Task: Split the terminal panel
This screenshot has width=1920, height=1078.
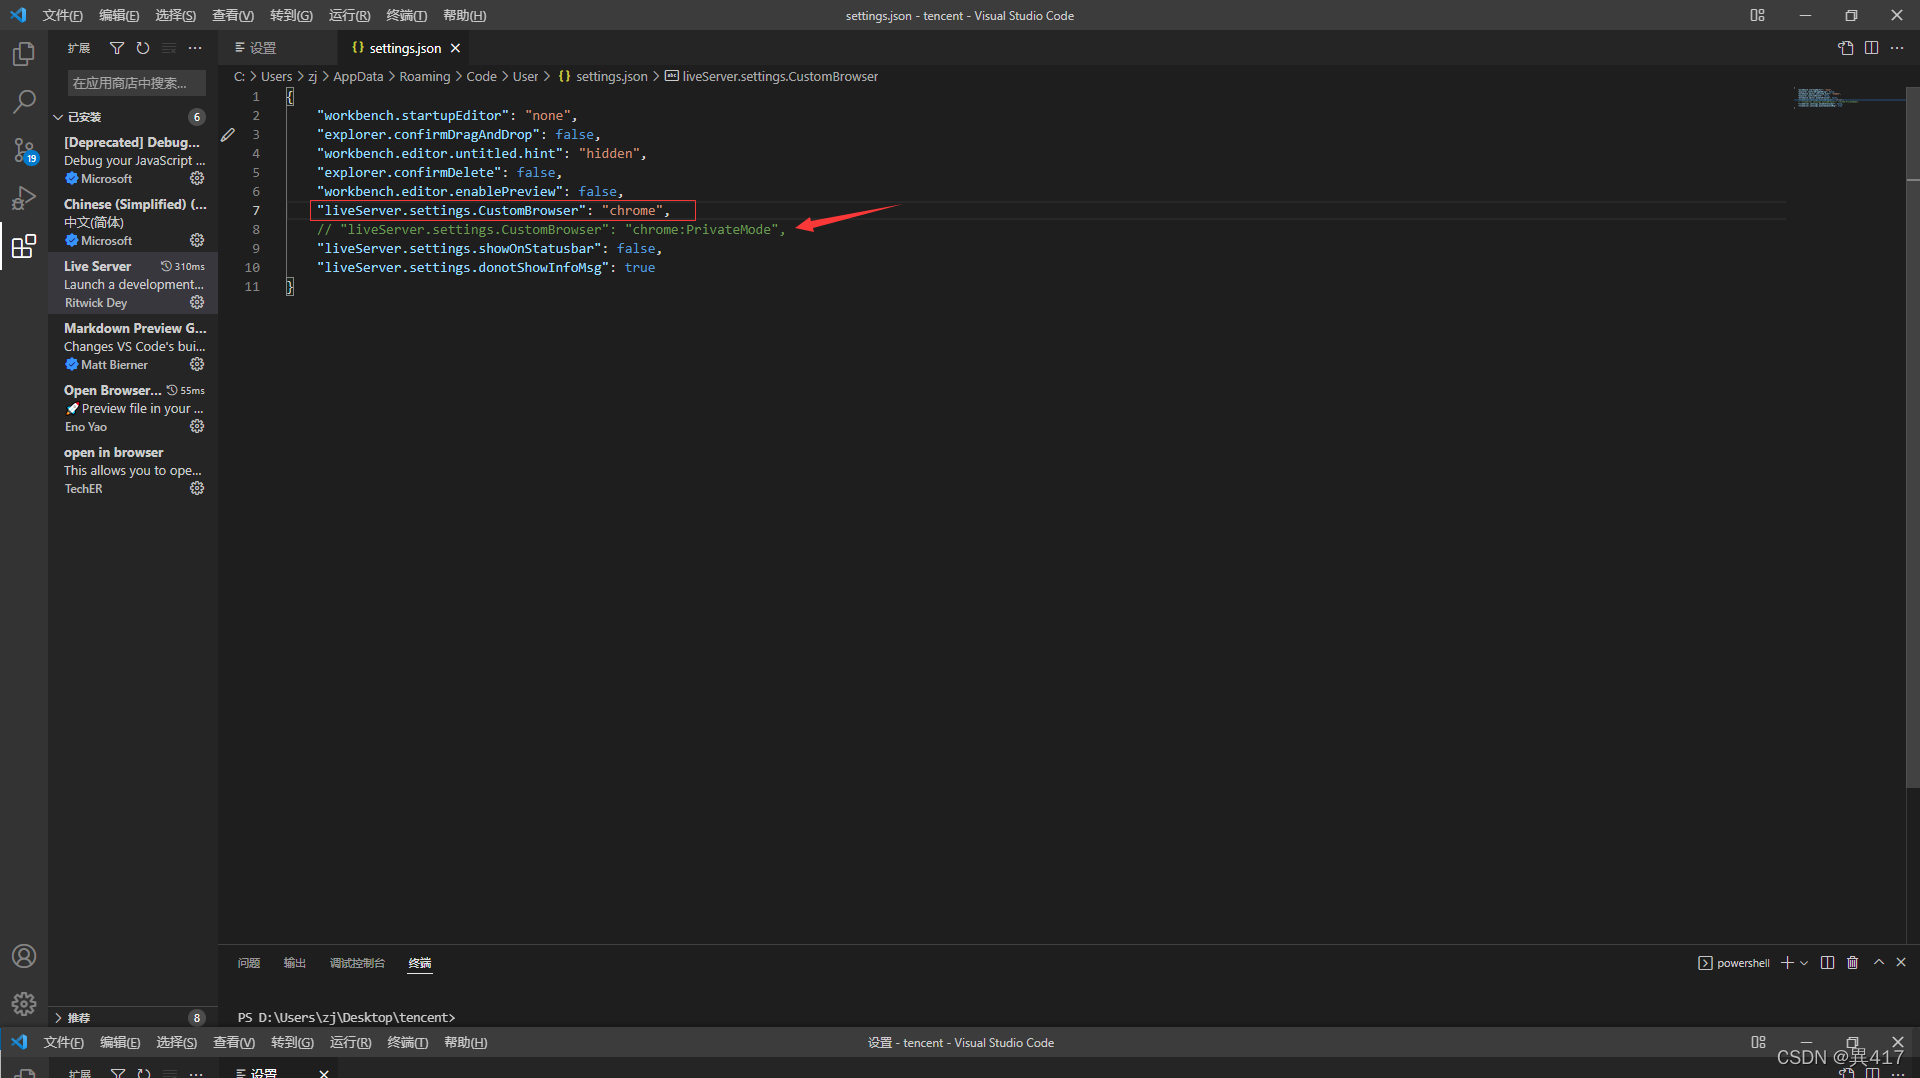Action: click(1827, 962)
